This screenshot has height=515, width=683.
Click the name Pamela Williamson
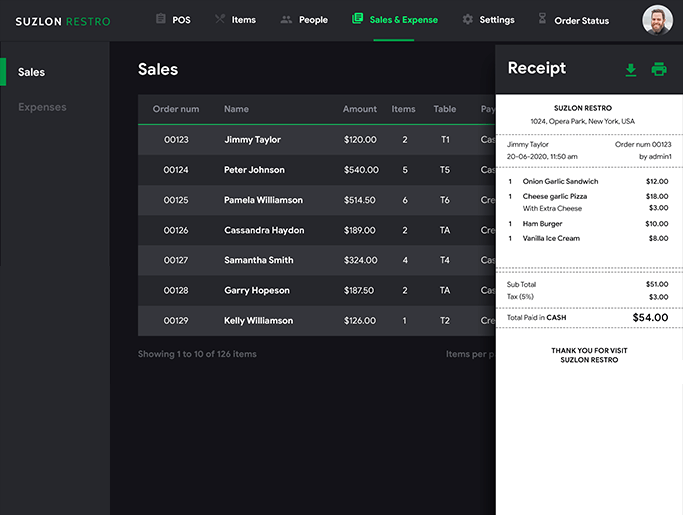pyautogui.click(x=263, y=200)
